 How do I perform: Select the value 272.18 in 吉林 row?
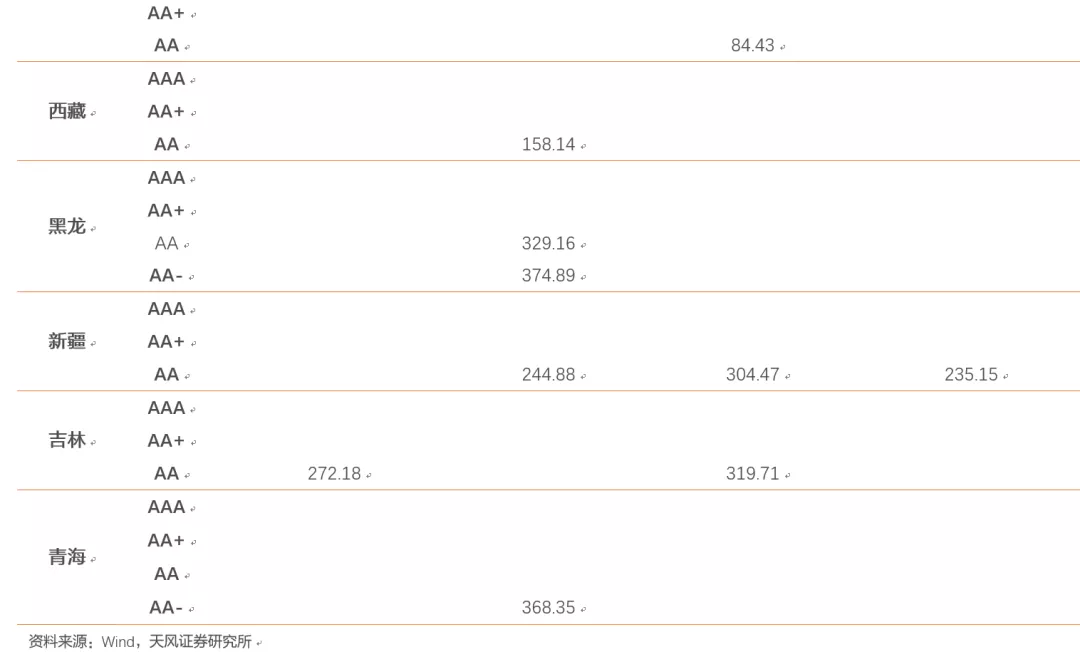334,474
